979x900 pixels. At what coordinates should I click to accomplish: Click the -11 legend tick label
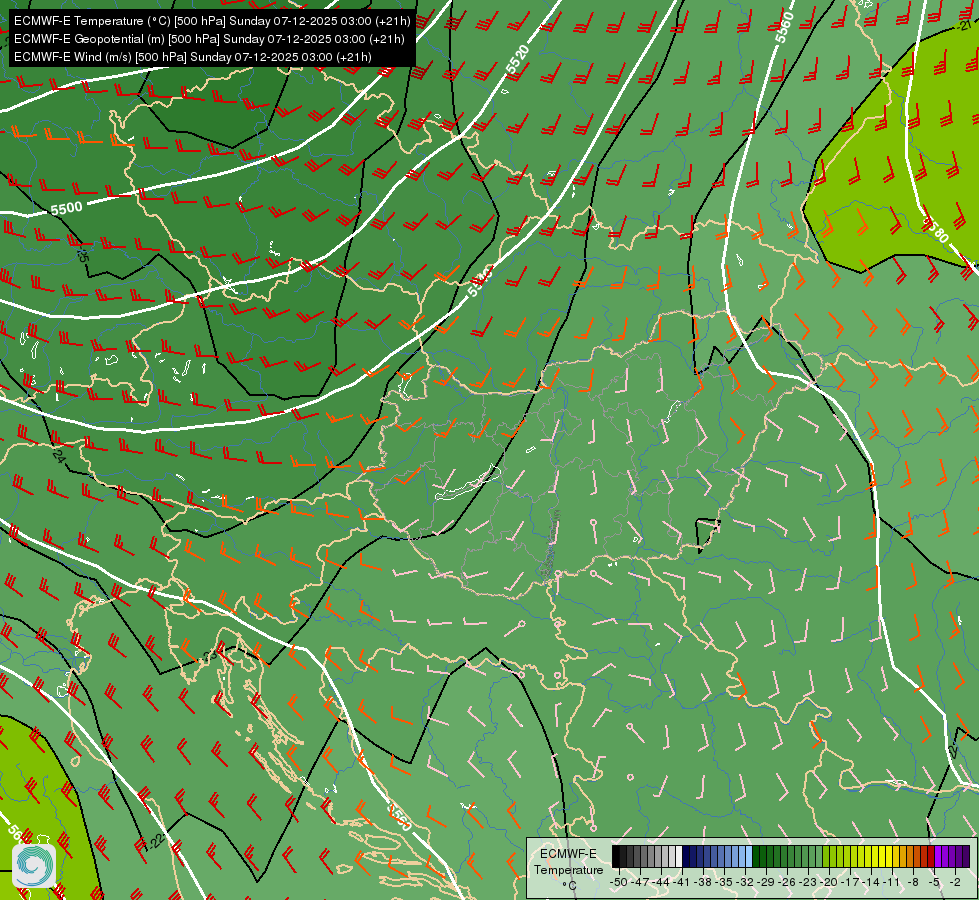tap(892, 883)
